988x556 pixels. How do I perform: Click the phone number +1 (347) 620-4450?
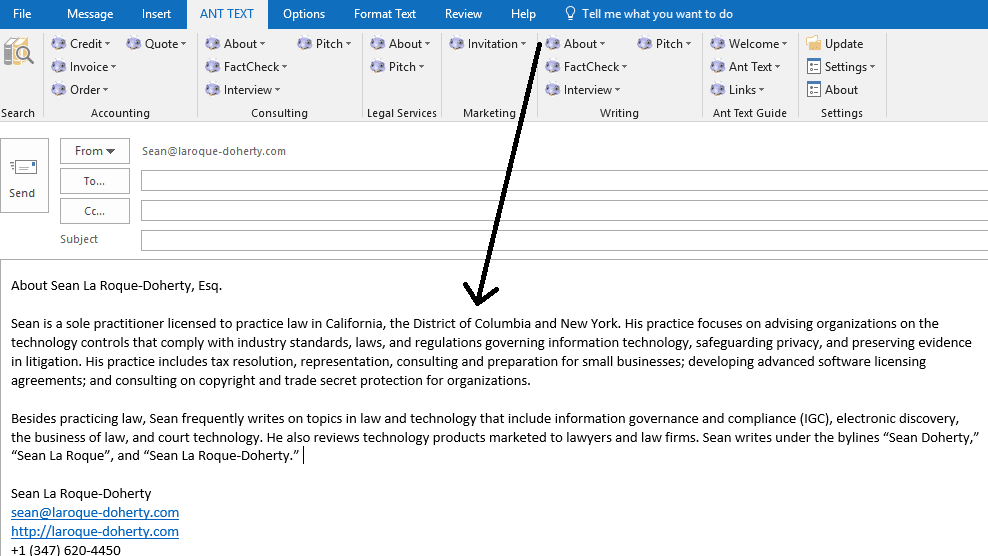66,550
